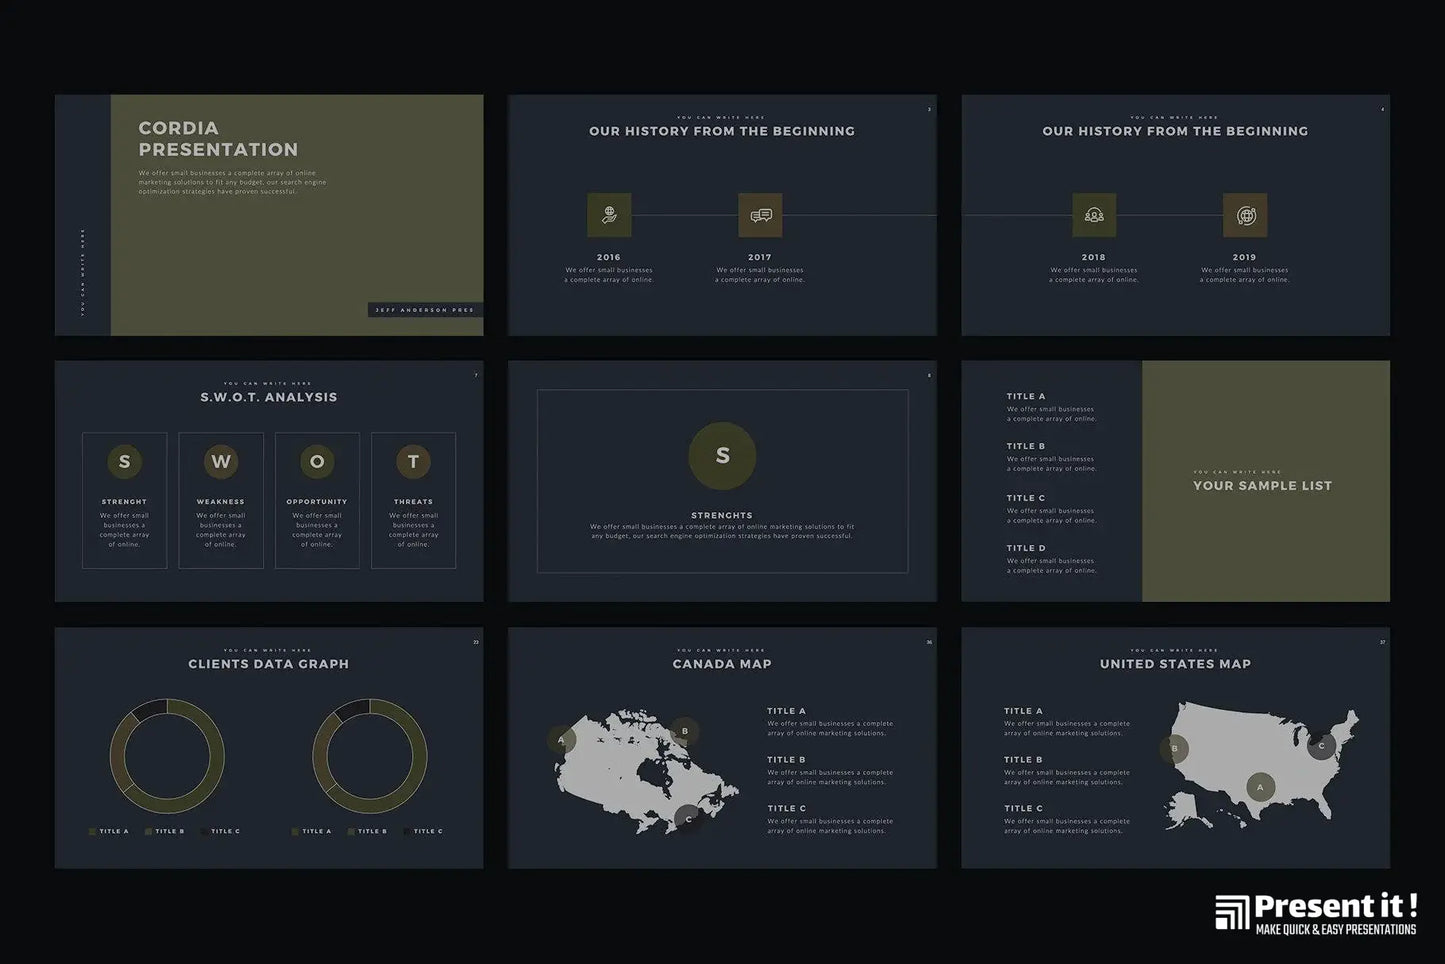Click the Jeff Anderson Pres label
The image size is (1445, 964).
424,310
